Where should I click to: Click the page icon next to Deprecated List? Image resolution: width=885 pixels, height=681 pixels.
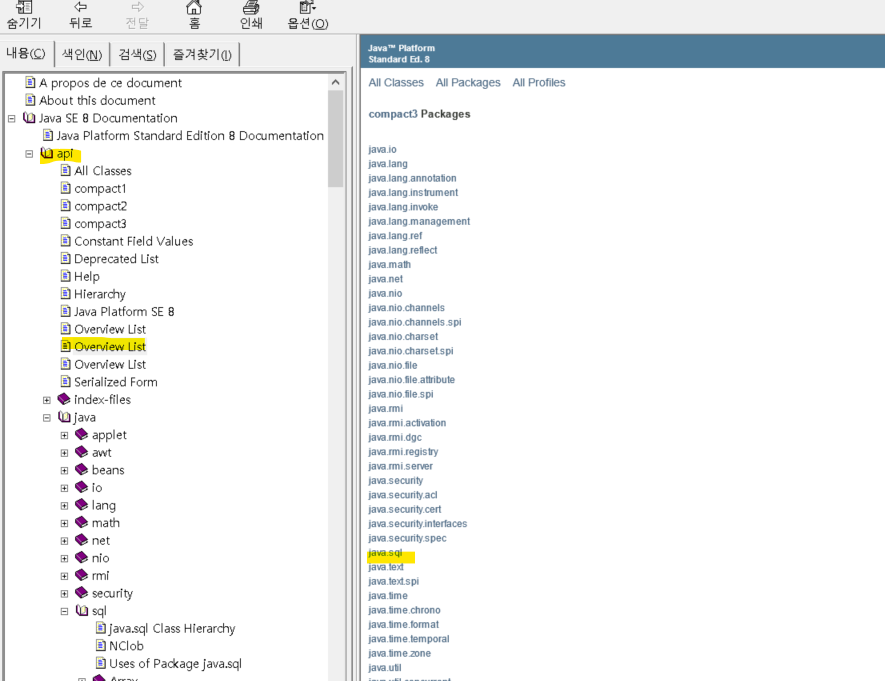[65, 258]
